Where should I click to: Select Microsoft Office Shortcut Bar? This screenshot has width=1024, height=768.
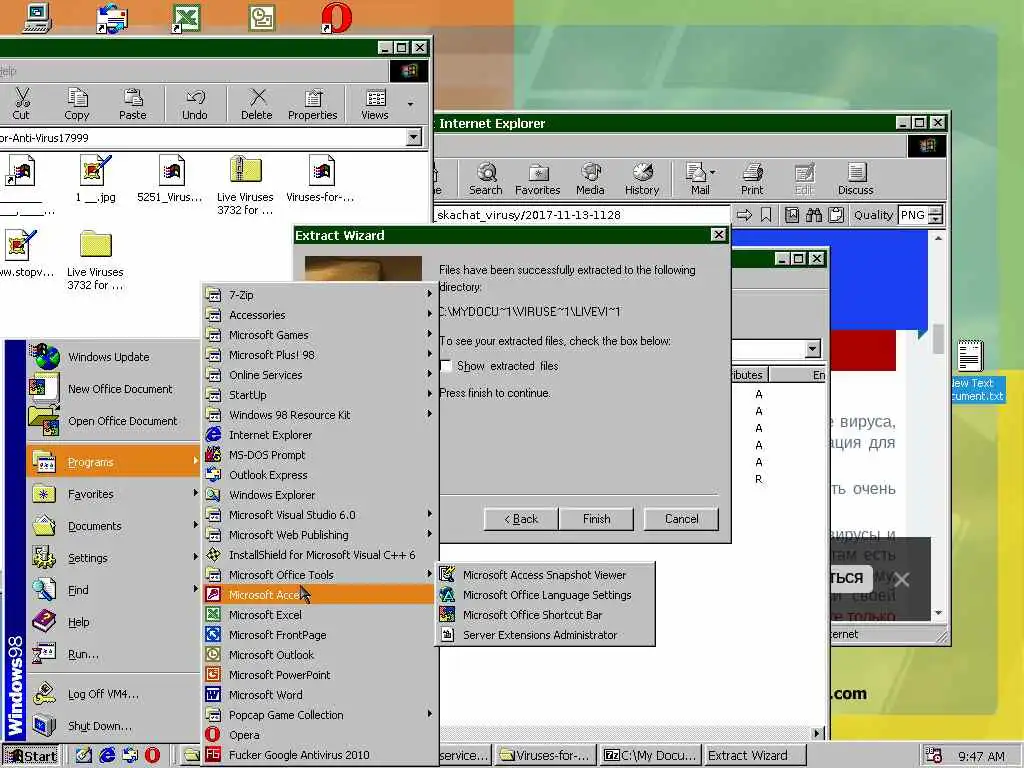point(545,615)
